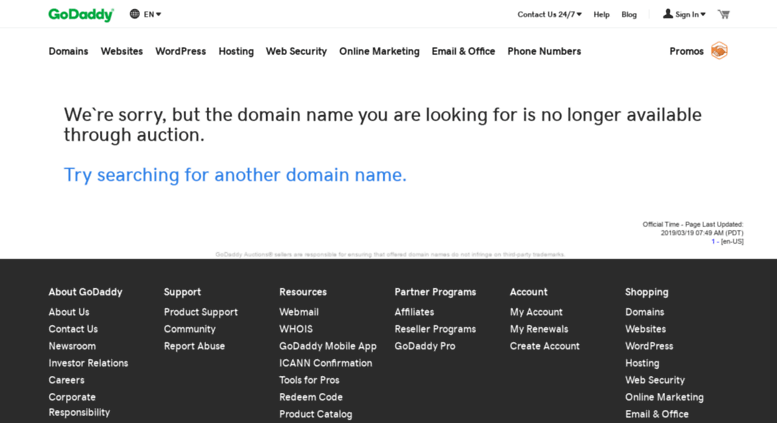This screenshot has height=423, width=777.
Task: Open Help in top bar
Action: [x=601, y=14]
